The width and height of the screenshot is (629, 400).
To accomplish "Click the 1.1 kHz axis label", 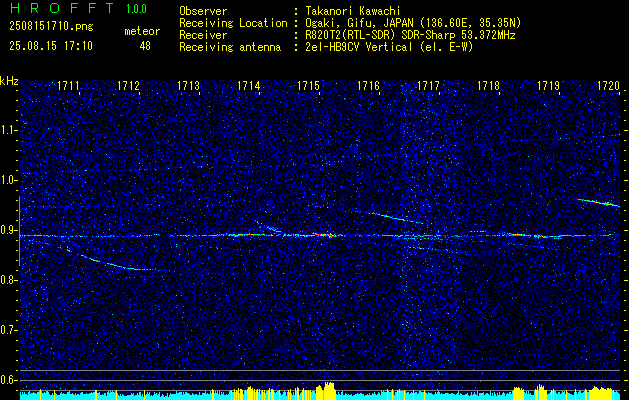I will pyautogui.click(x=8, y=130).
